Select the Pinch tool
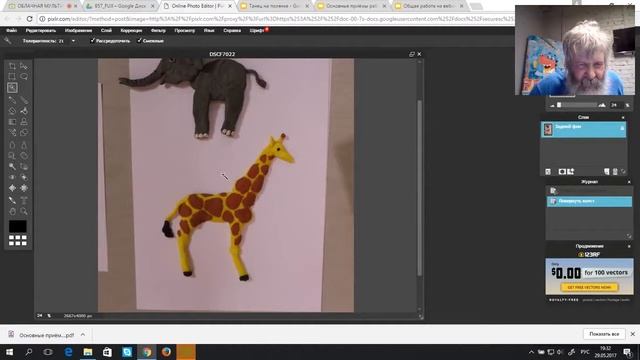640x360 pixels. (24, 188)
